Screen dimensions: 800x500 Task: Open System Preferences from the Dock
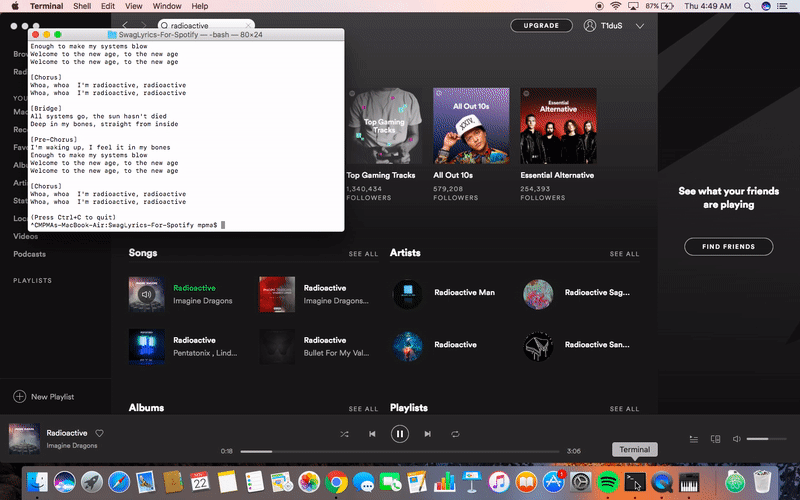[581, 482]
